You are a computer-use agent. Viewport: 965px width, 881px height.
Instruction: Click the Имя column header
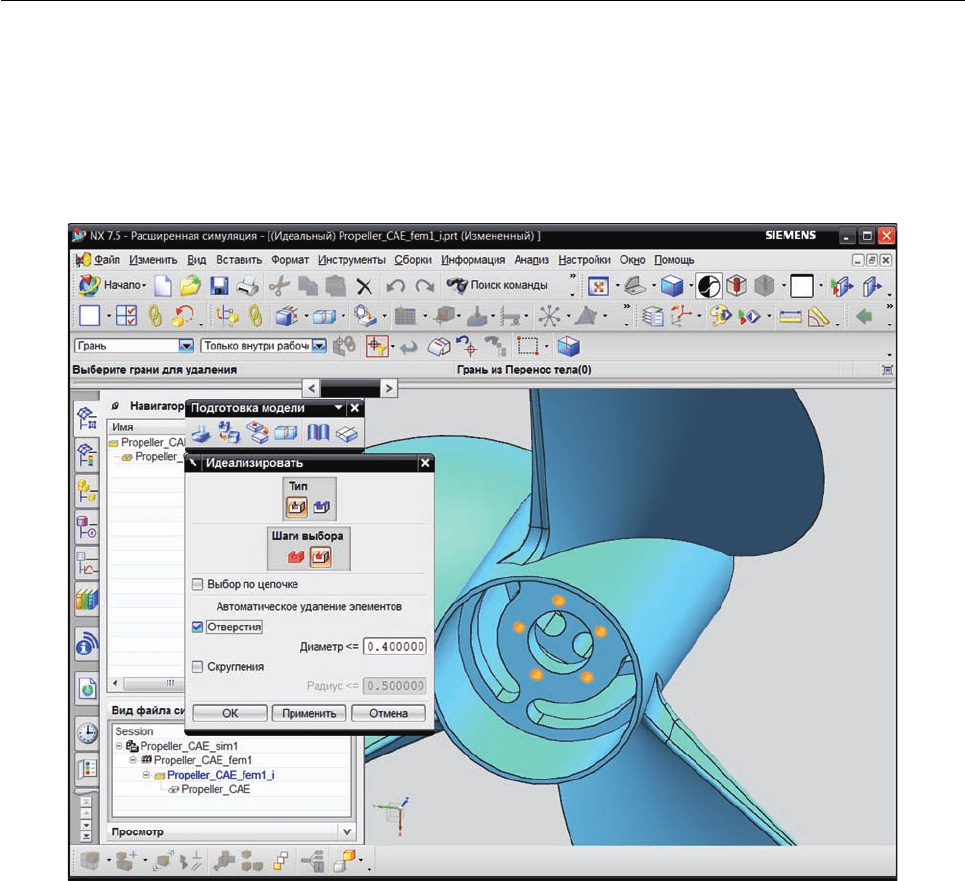[148, 427]
